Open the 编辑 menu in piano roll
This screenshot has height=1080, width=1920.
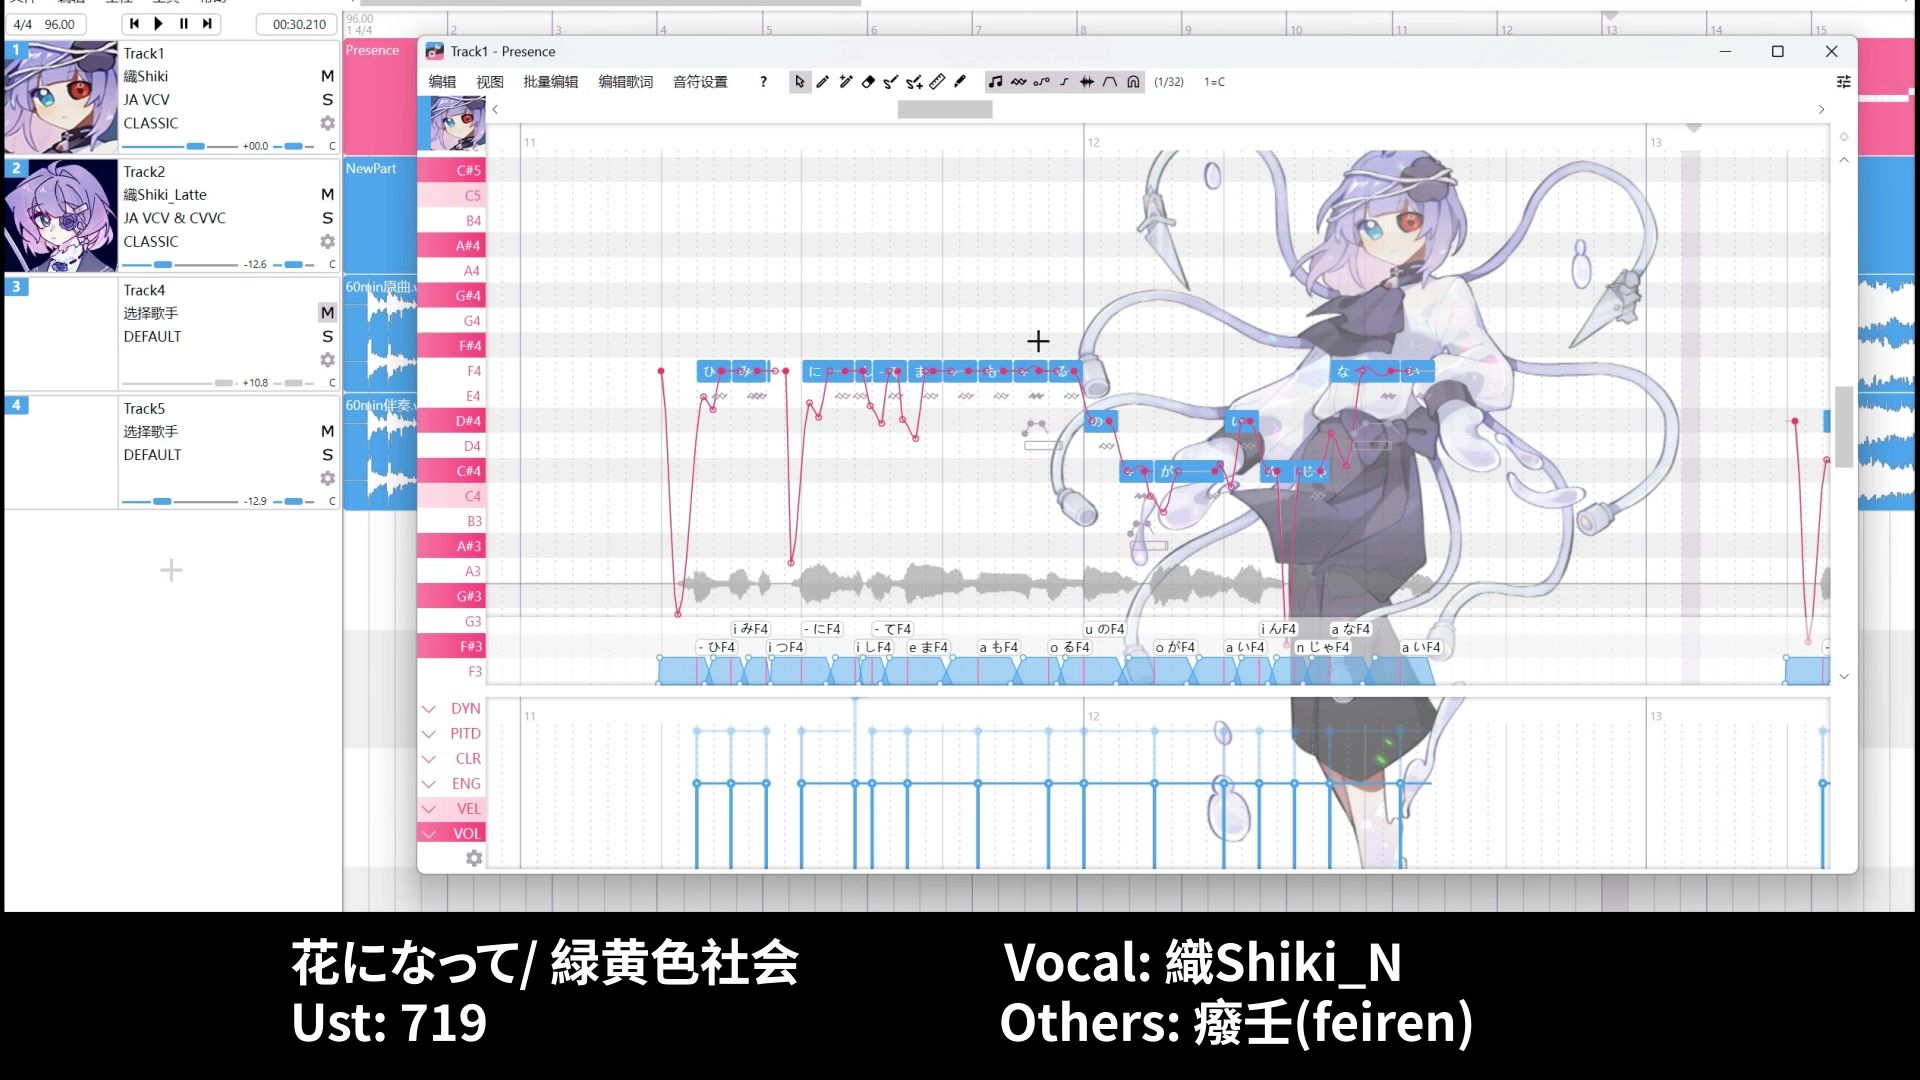point(442,82)
